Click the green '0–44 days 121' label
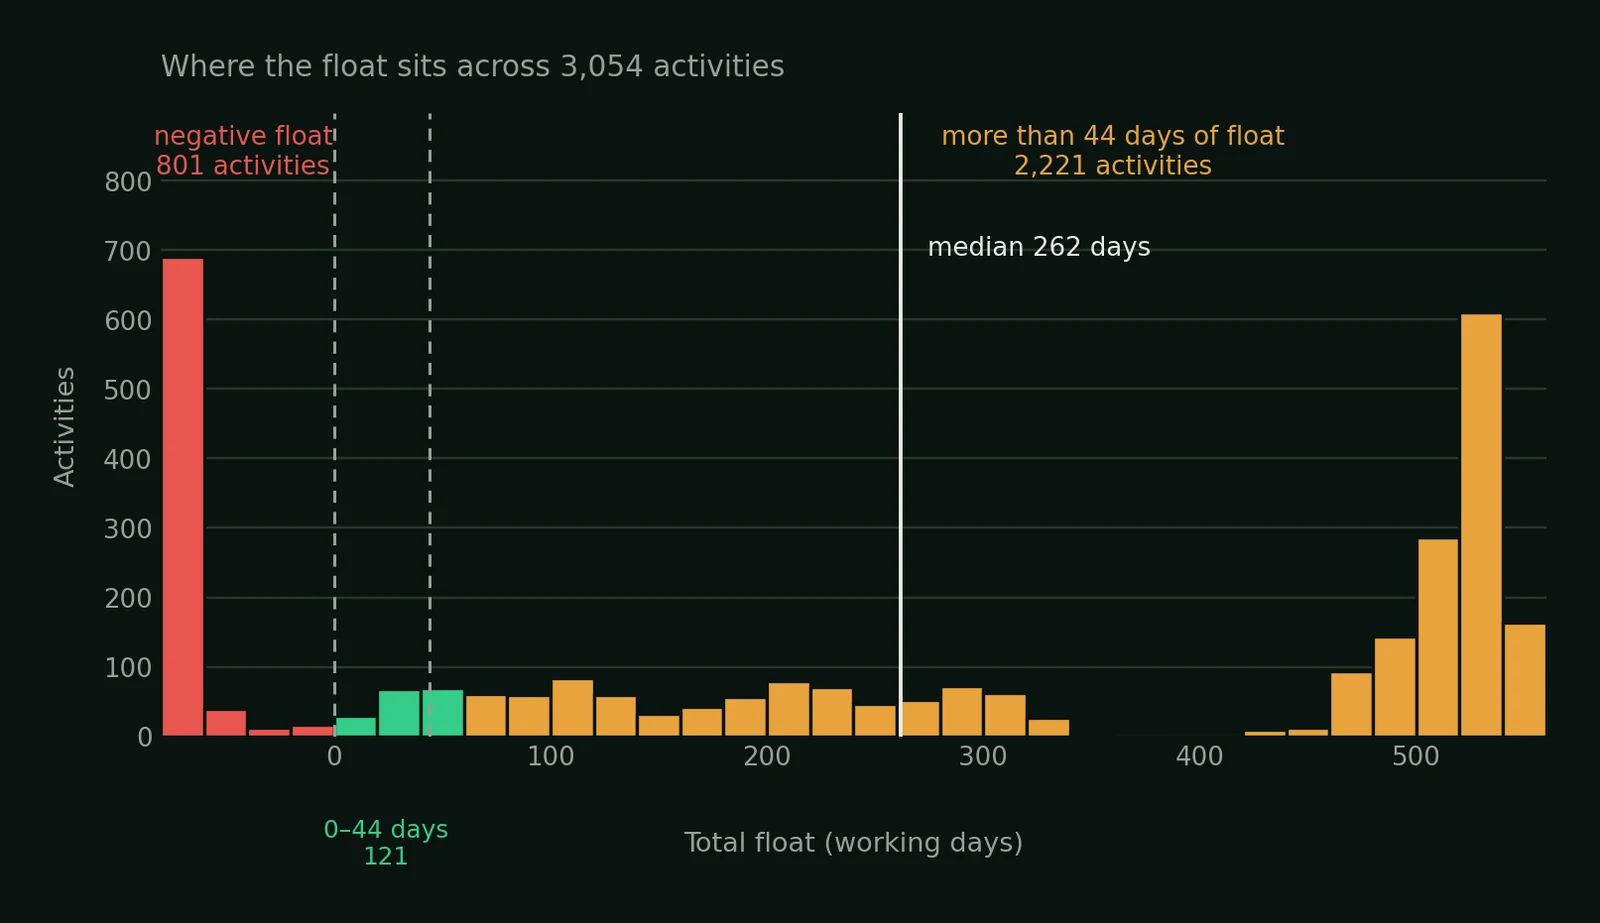 [x=386, y=843]
